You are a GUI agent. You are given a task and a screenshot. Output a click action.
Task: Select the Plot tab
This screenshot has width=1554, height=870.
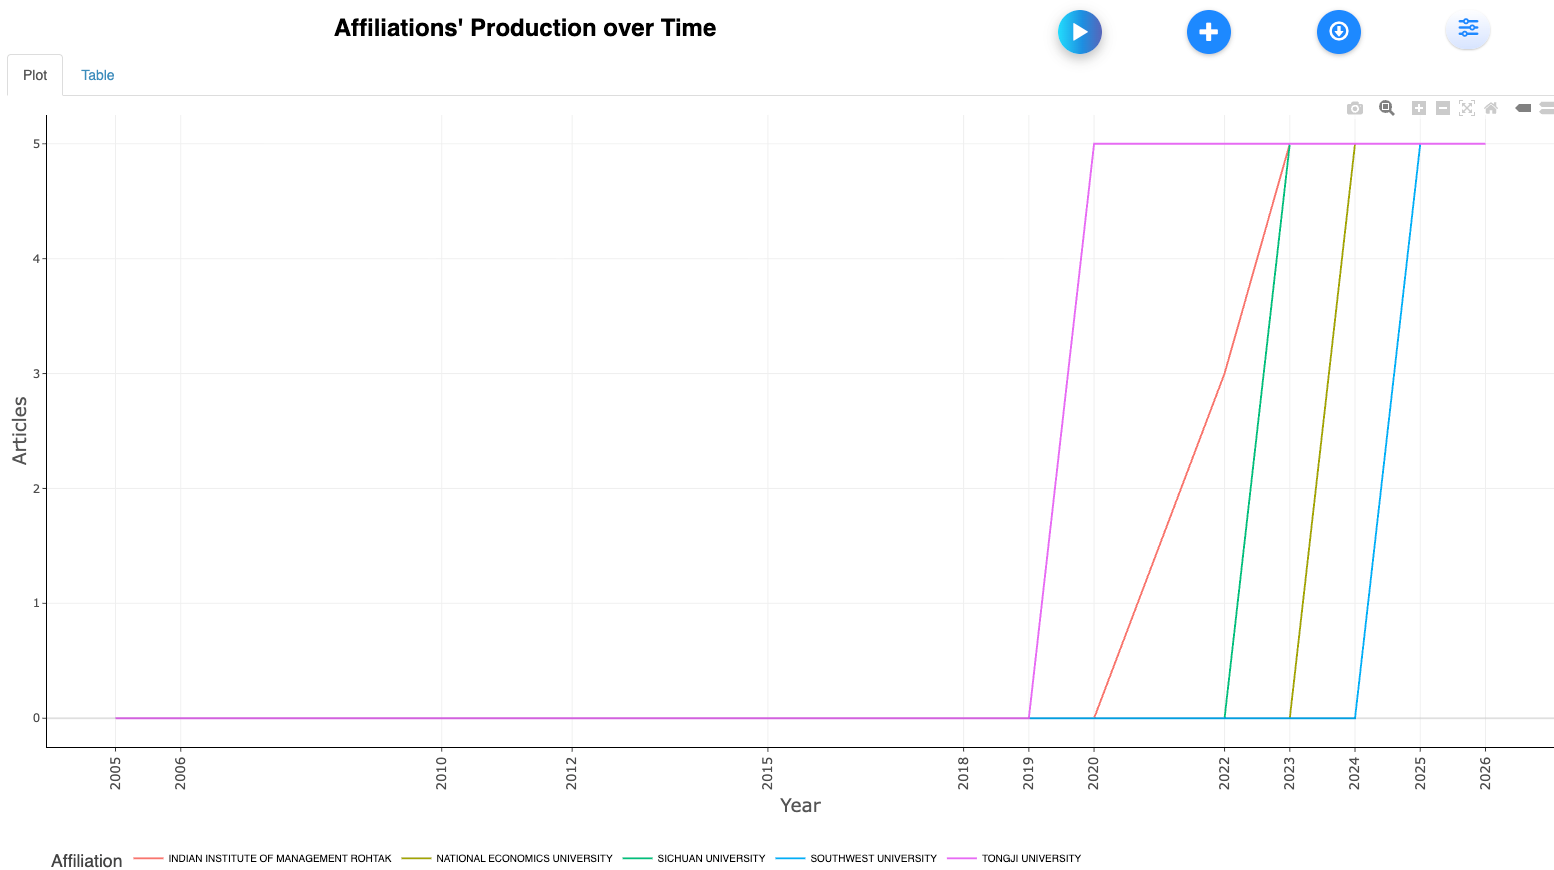pos(35,75)
